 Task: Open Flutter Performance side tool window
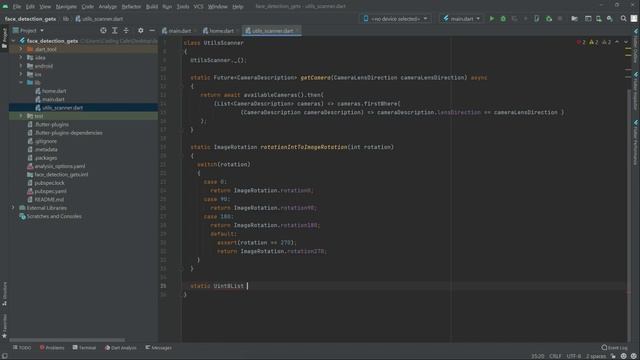636,142
